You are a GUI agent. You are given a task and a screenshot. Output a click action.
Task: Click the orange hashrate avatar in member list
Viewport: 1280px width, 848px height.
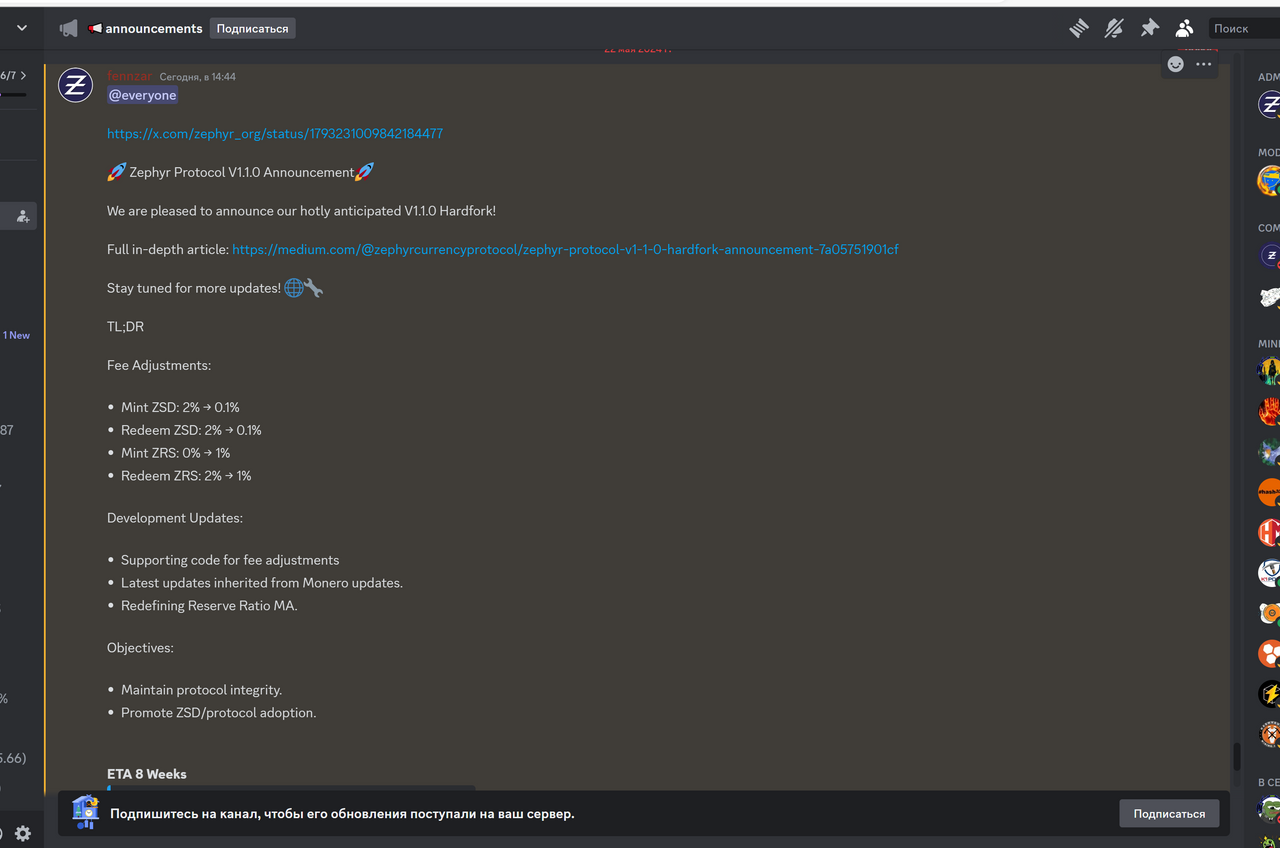coord(1270,493)
